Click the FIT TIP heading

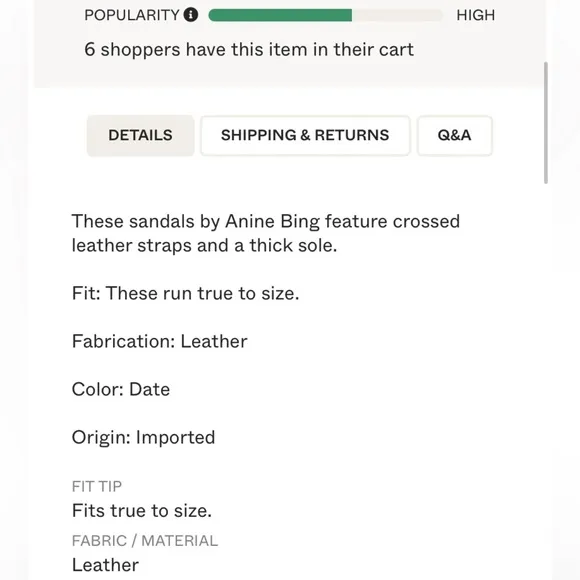click(x=97, y=486)
